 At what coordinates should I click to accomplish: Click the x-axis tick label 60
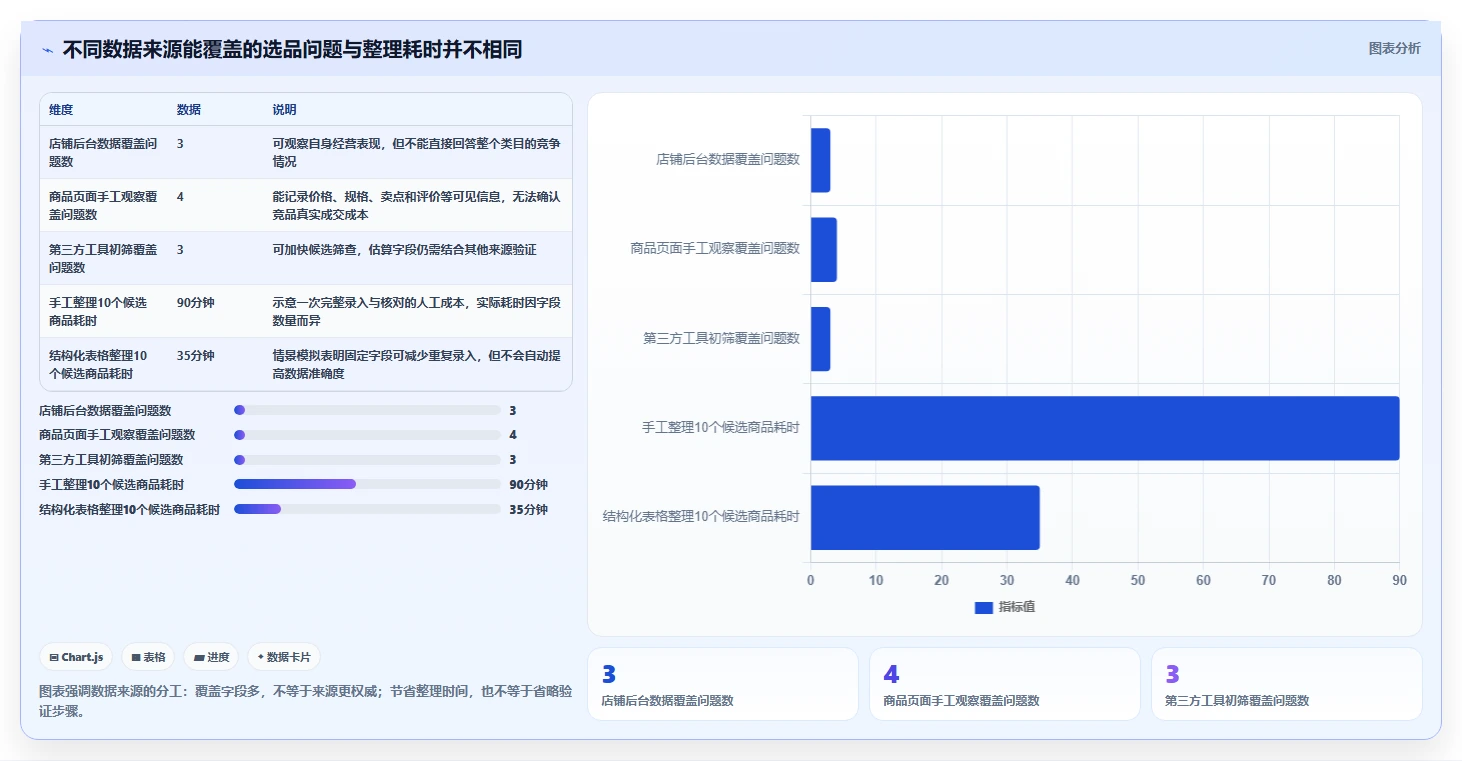coord(1203,581)
